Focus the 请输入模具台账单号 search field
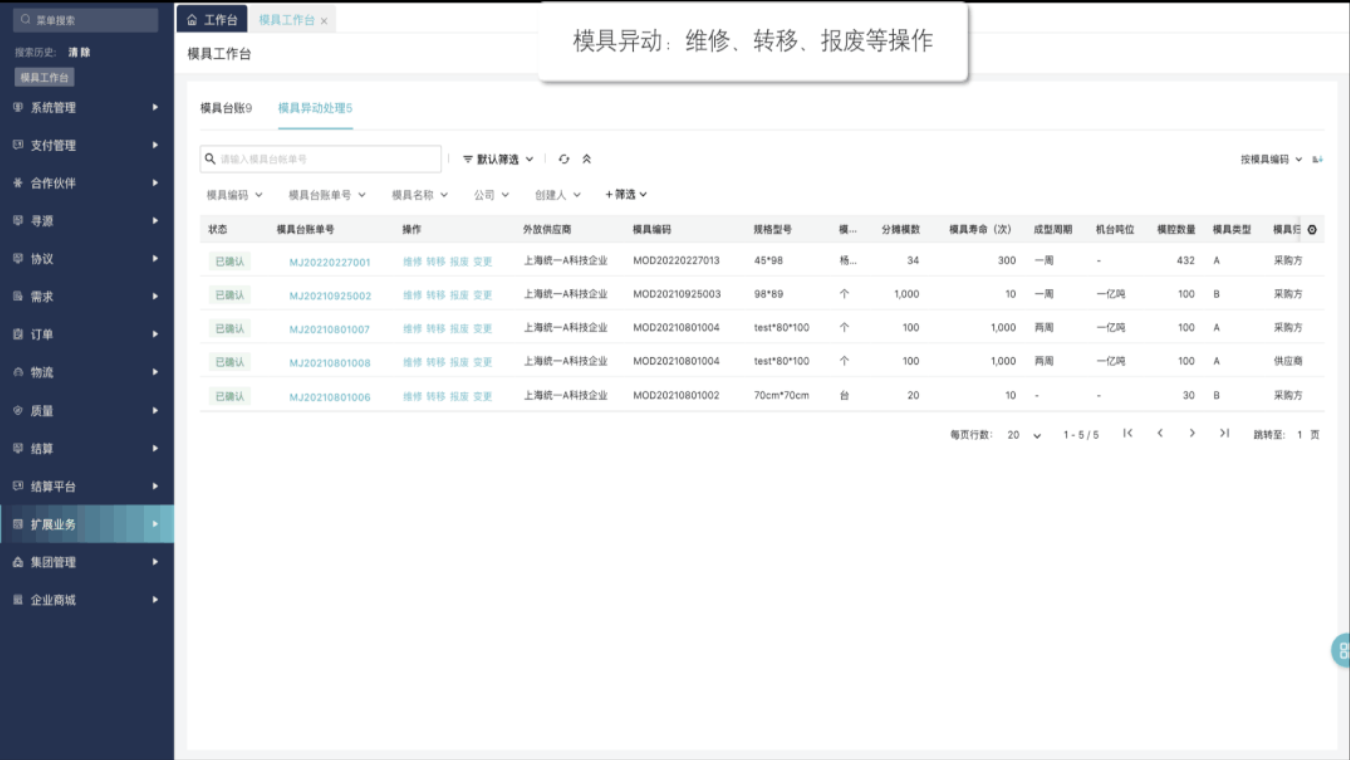 [x=321, y=159]
